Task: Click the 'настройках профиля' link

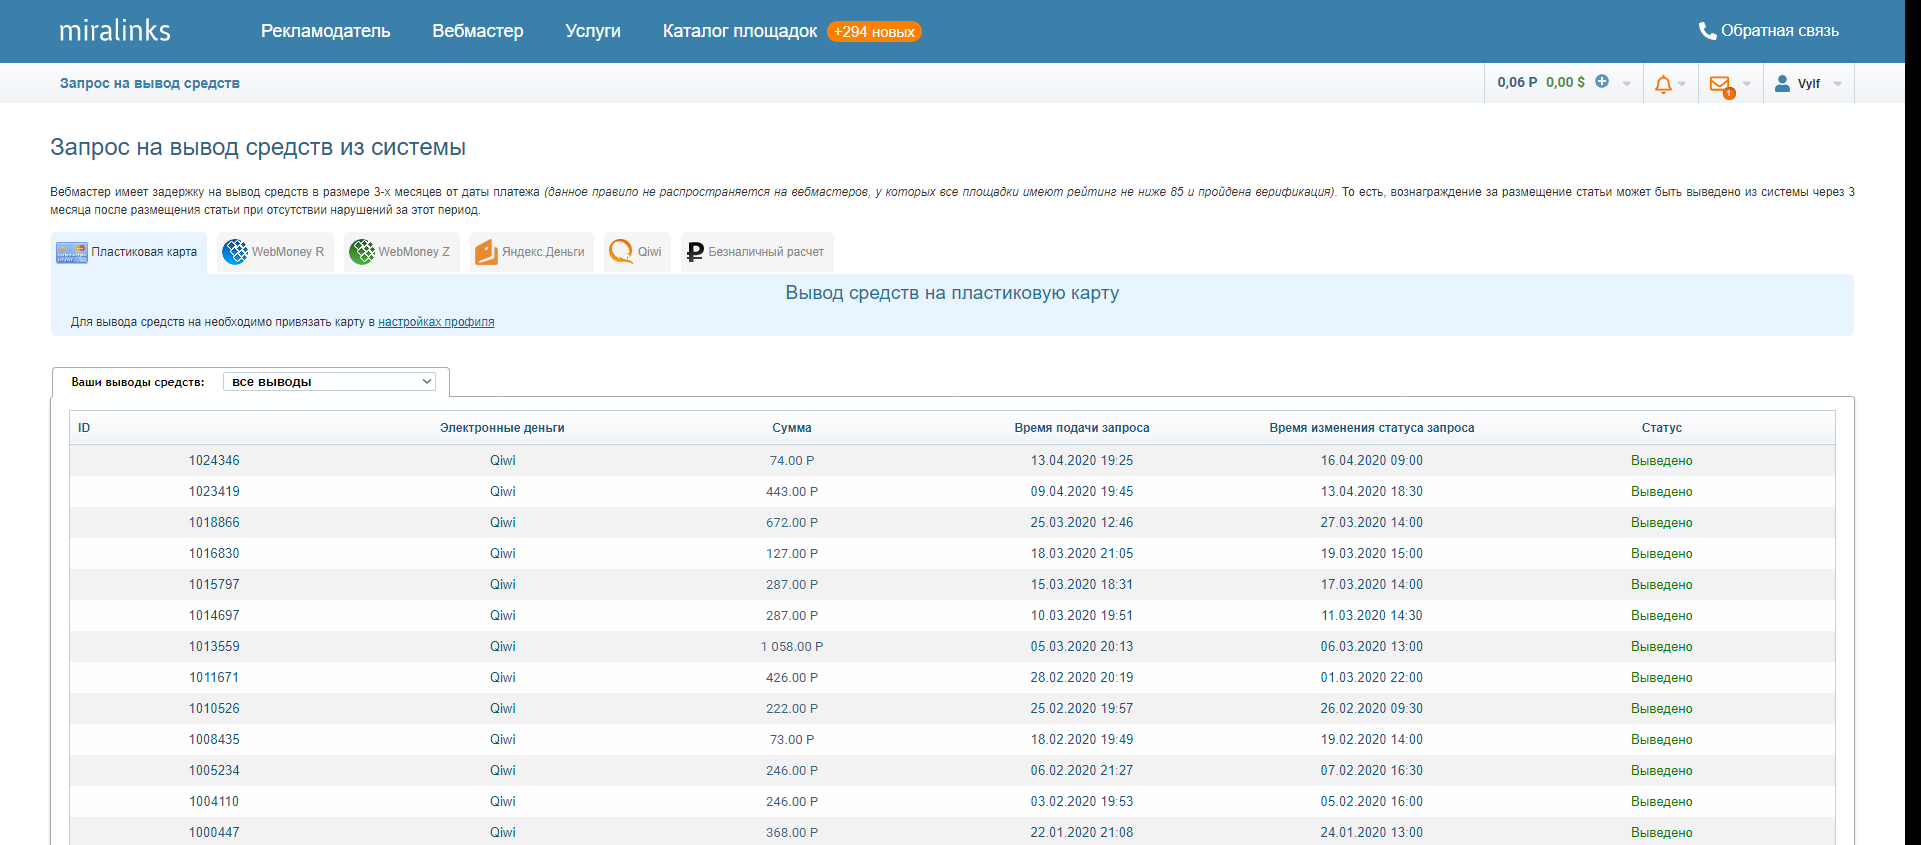Action: tap(436, 322)
